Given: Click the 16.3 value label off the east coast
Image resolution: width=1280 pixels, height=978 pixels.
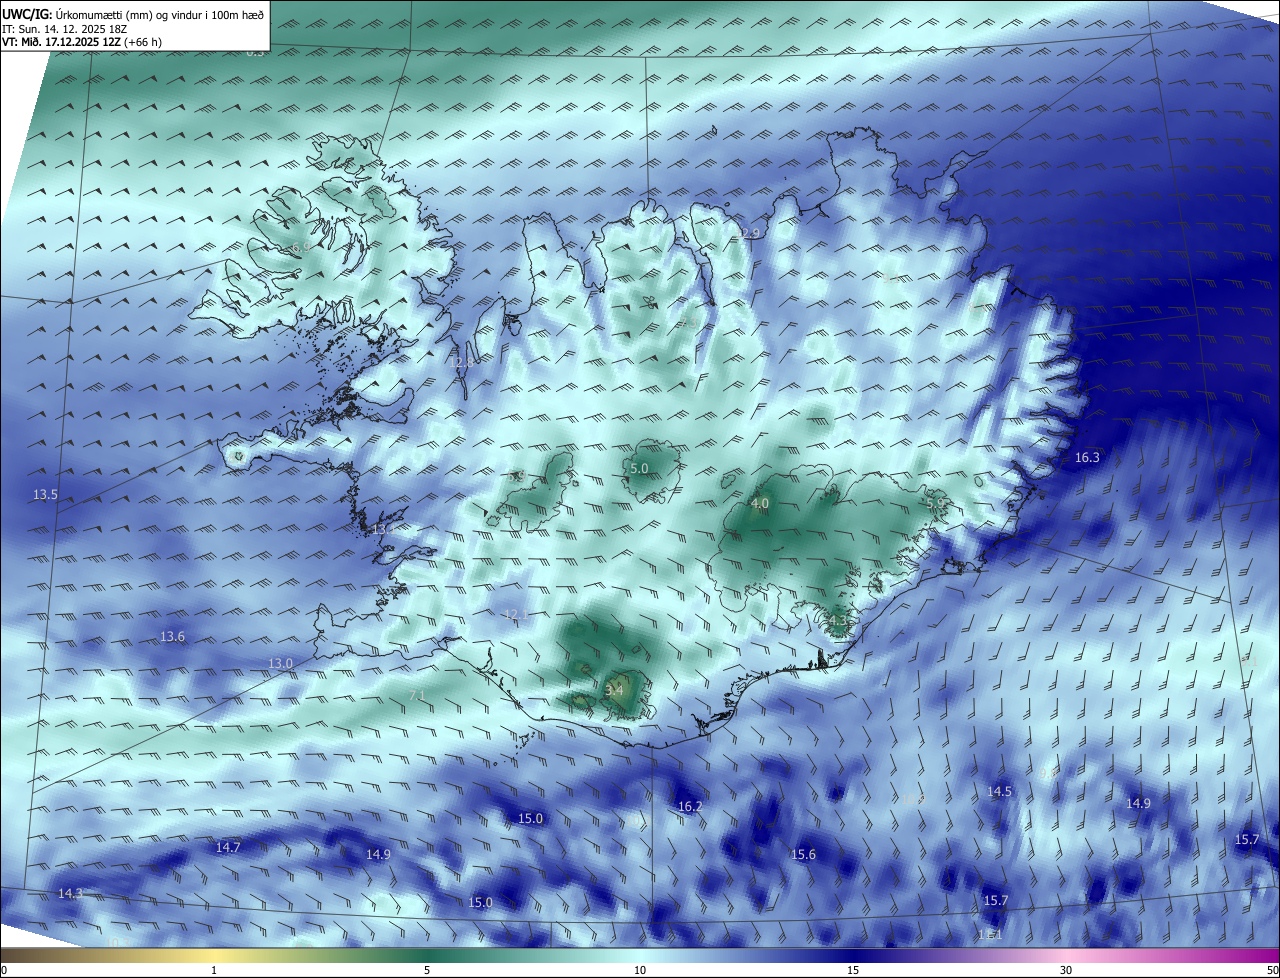Looking at the screenshot, I should click(x=1087, y=458).
